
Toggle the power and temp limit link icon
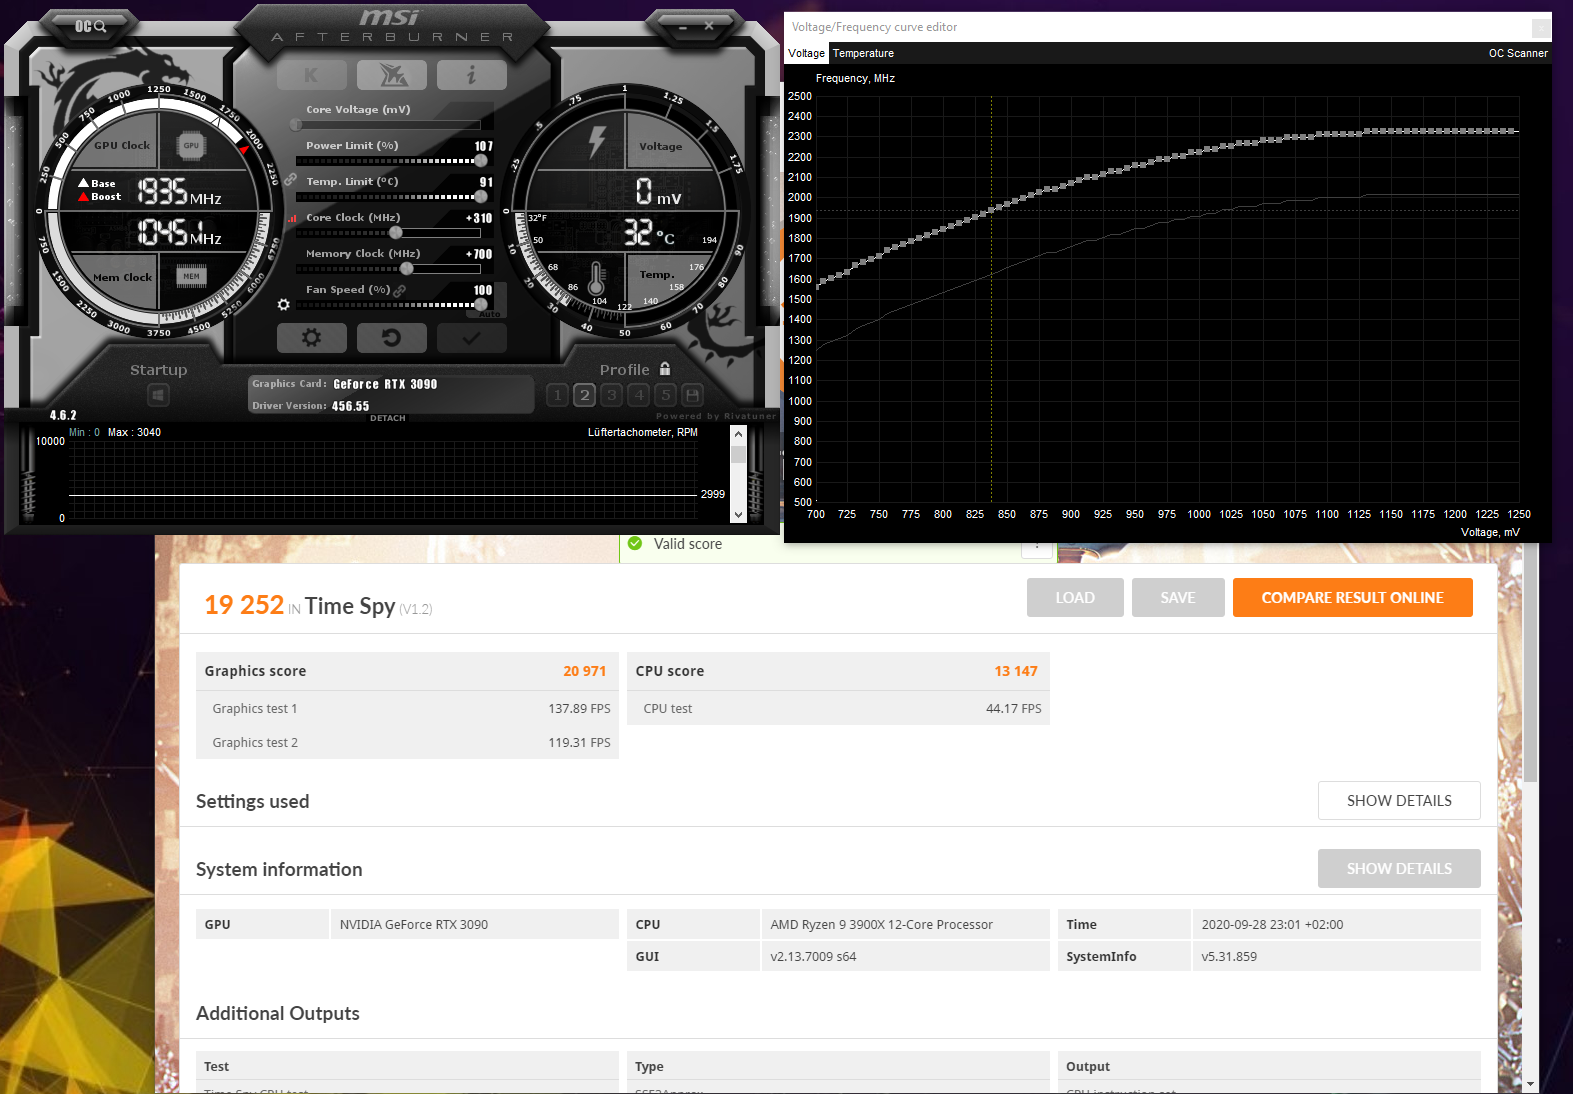290,180
